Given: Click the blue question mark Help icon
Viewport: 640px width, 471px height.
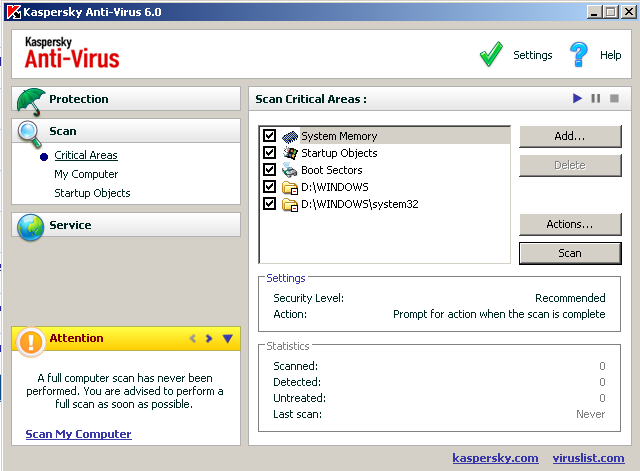Looking at the screenshot, I should coord(578,54).
